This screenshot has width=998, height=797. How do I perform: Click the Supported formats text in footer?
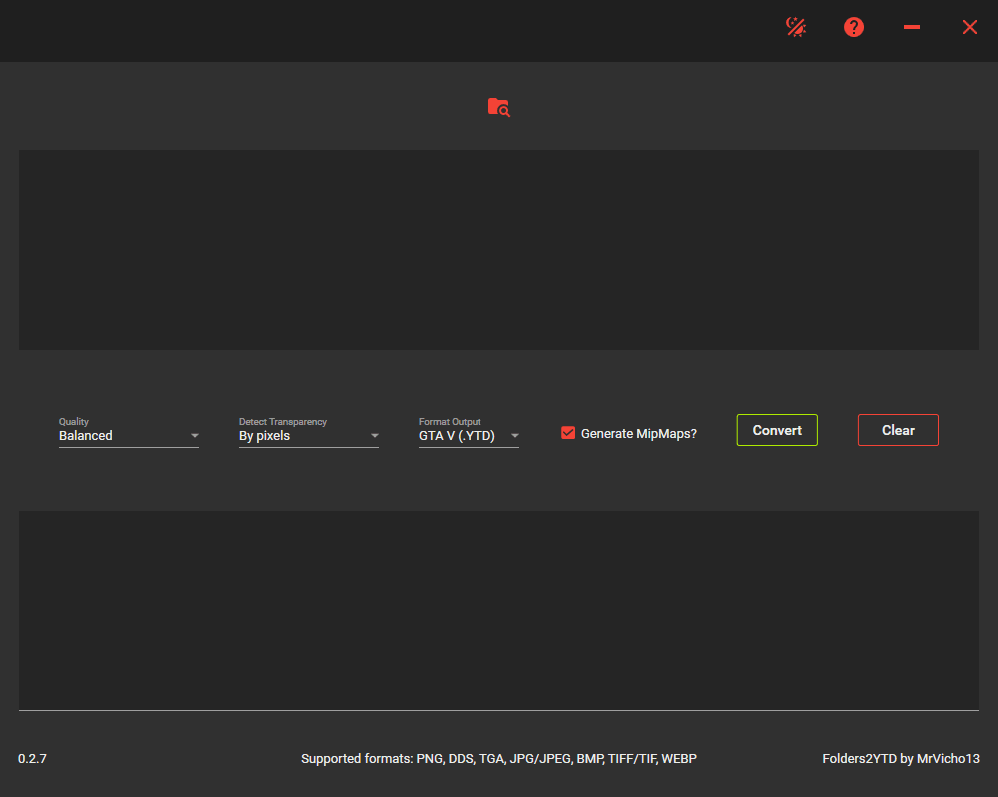pyautogui.click(x=498, y=759)
